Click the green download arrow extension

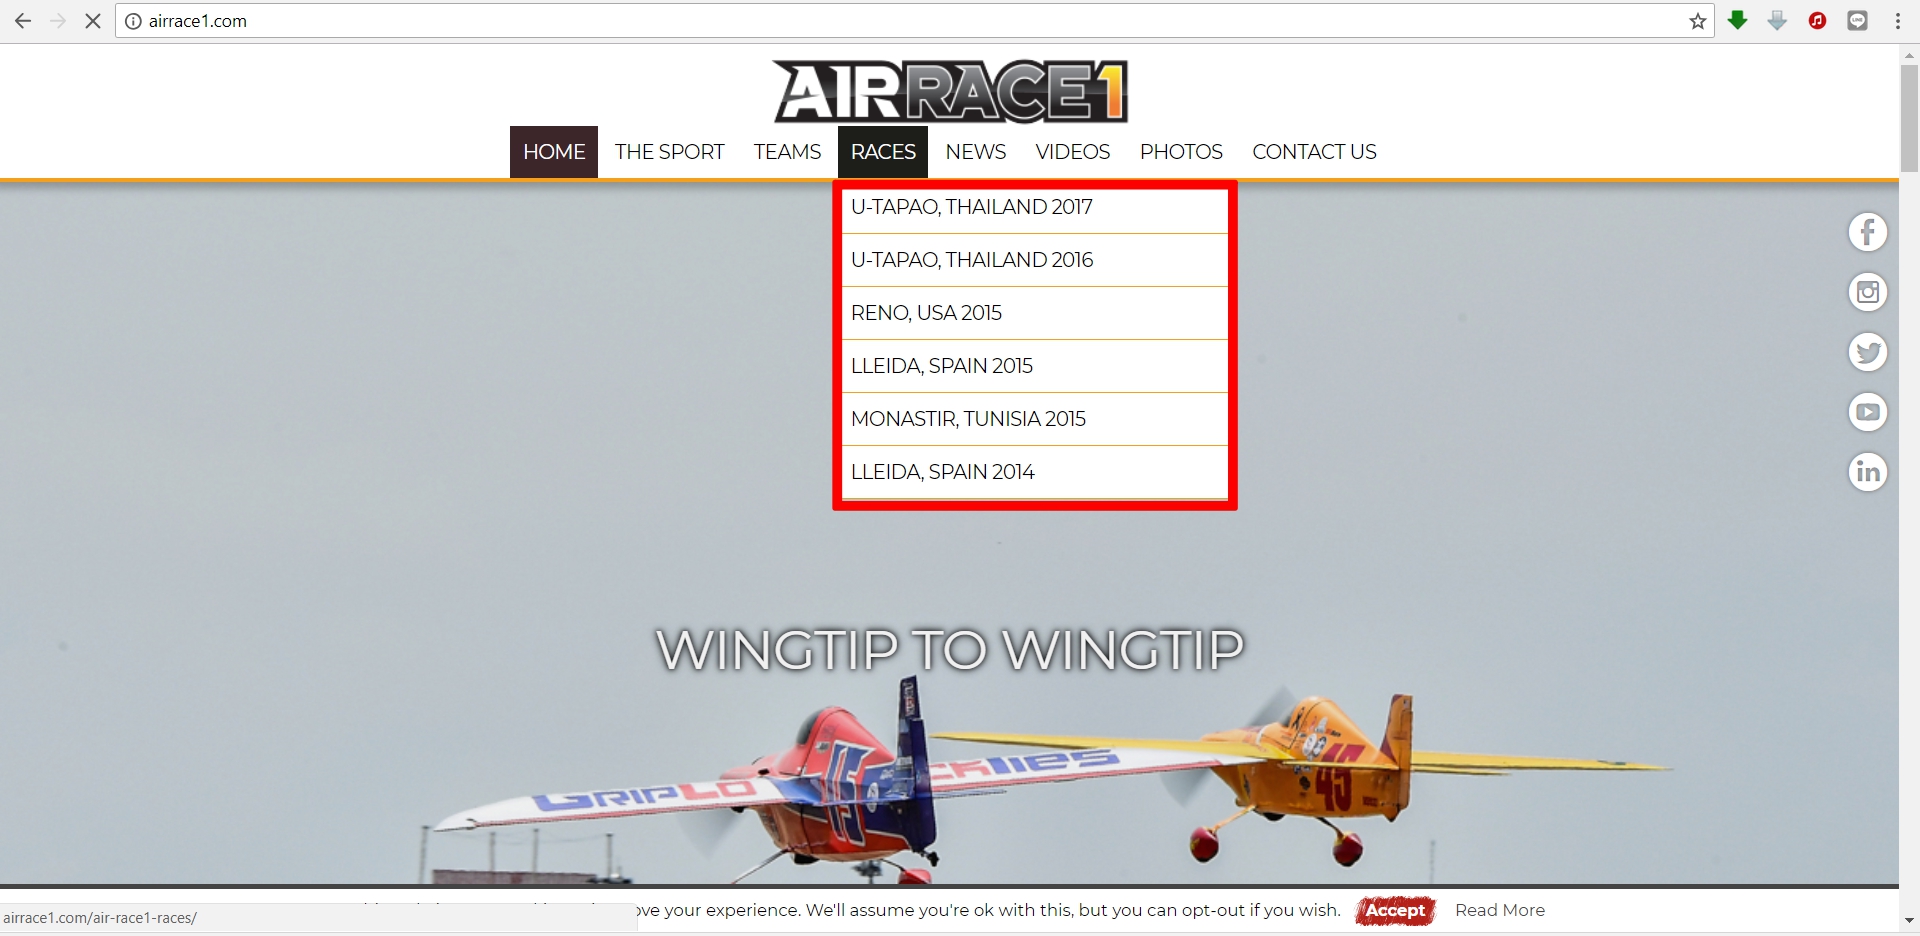point(1738,21)
